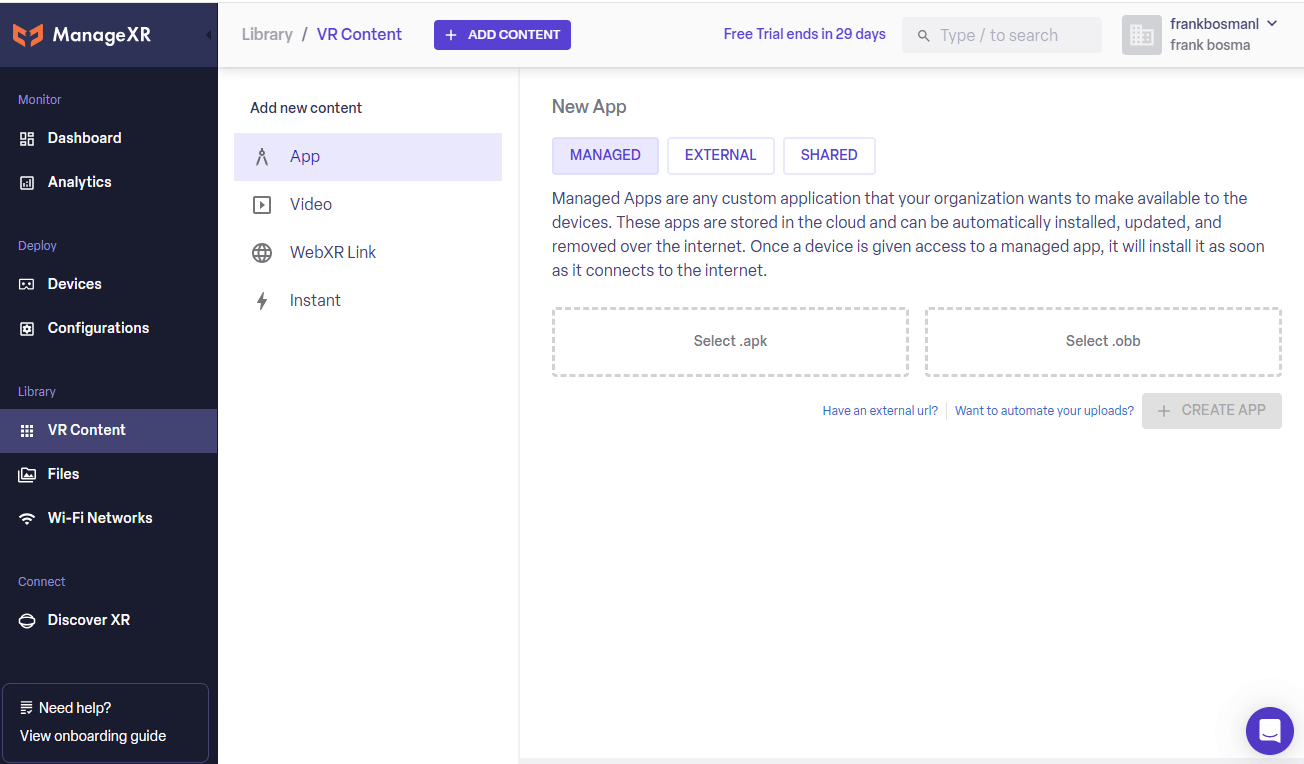Click the ManageXR logo icon

click(x=28, y=35)
